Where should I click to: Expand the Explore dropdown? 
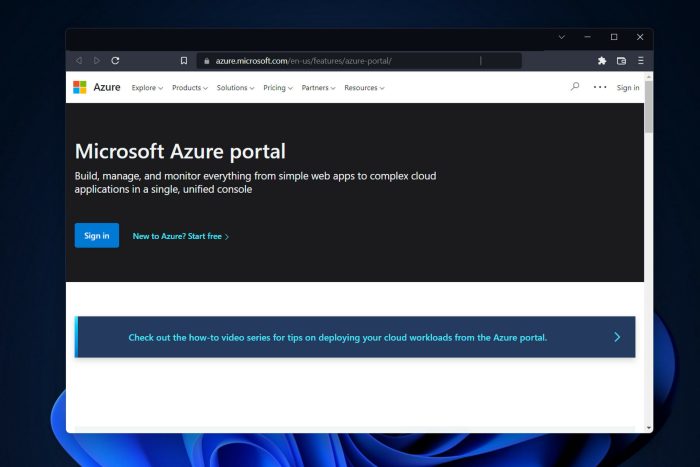pyautogui.click(x=147, y=88)
